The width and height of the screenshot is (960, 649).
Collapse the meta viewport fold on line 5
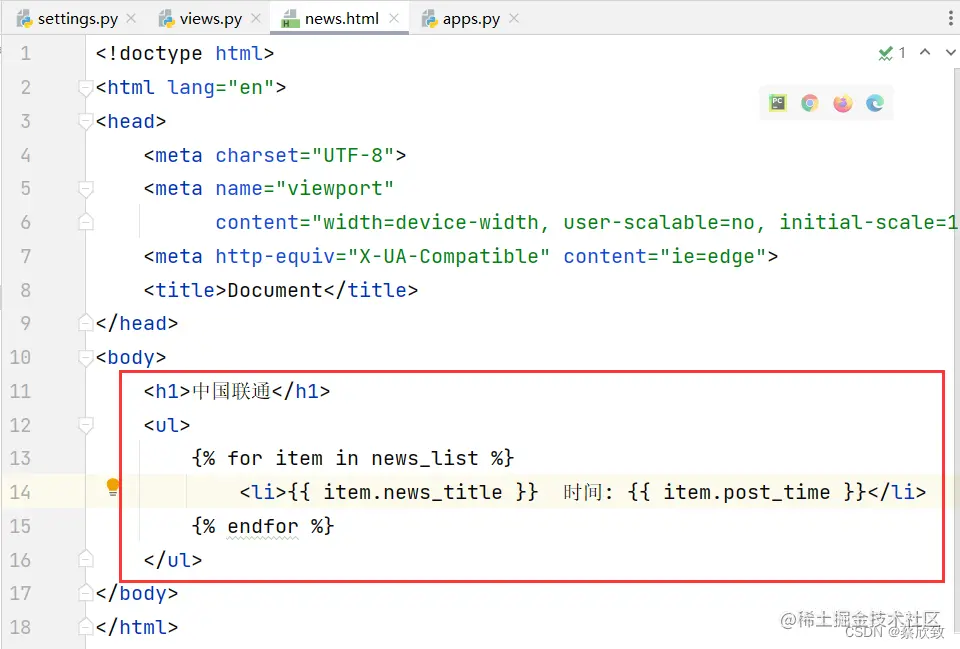tap(86, 189)
